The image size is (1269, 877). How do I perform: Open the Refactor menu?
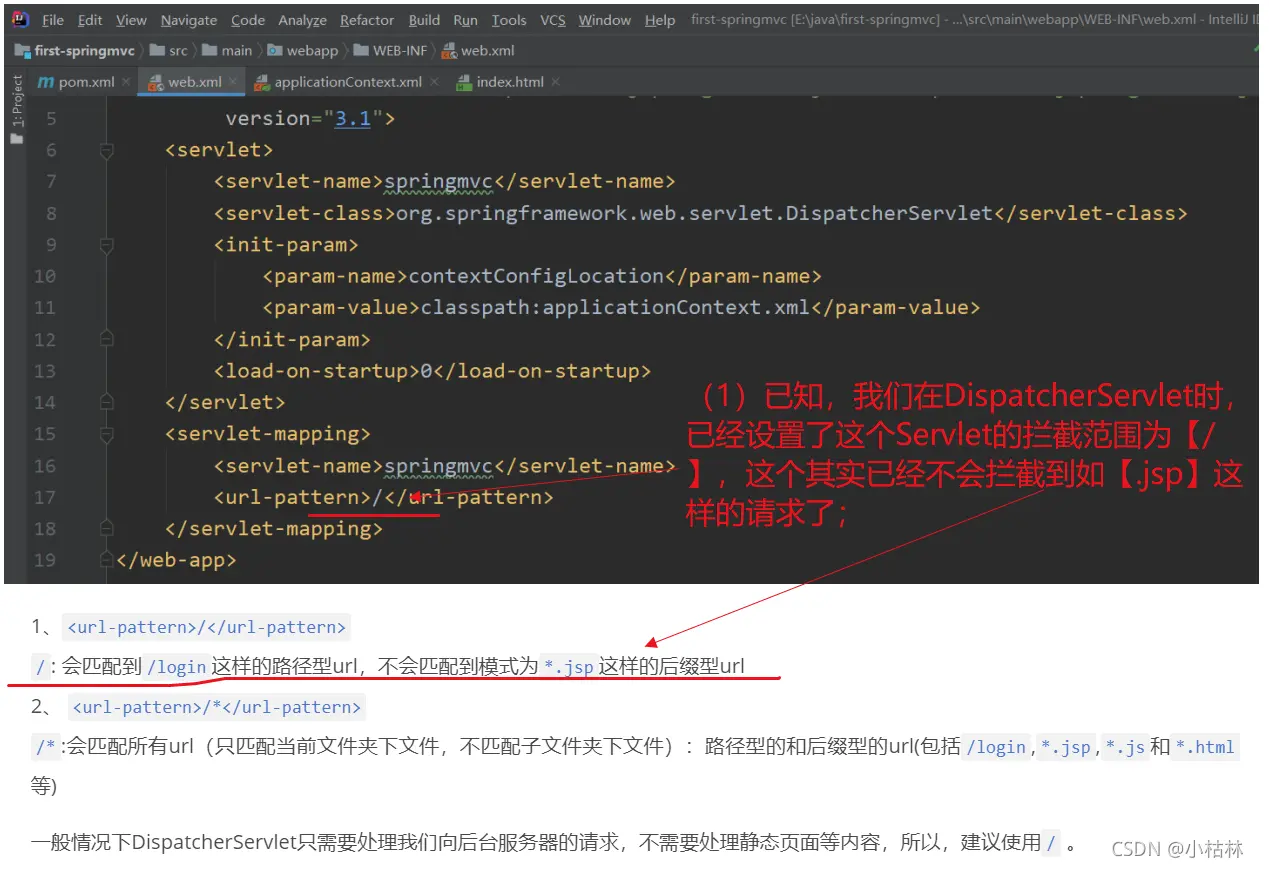366,20
